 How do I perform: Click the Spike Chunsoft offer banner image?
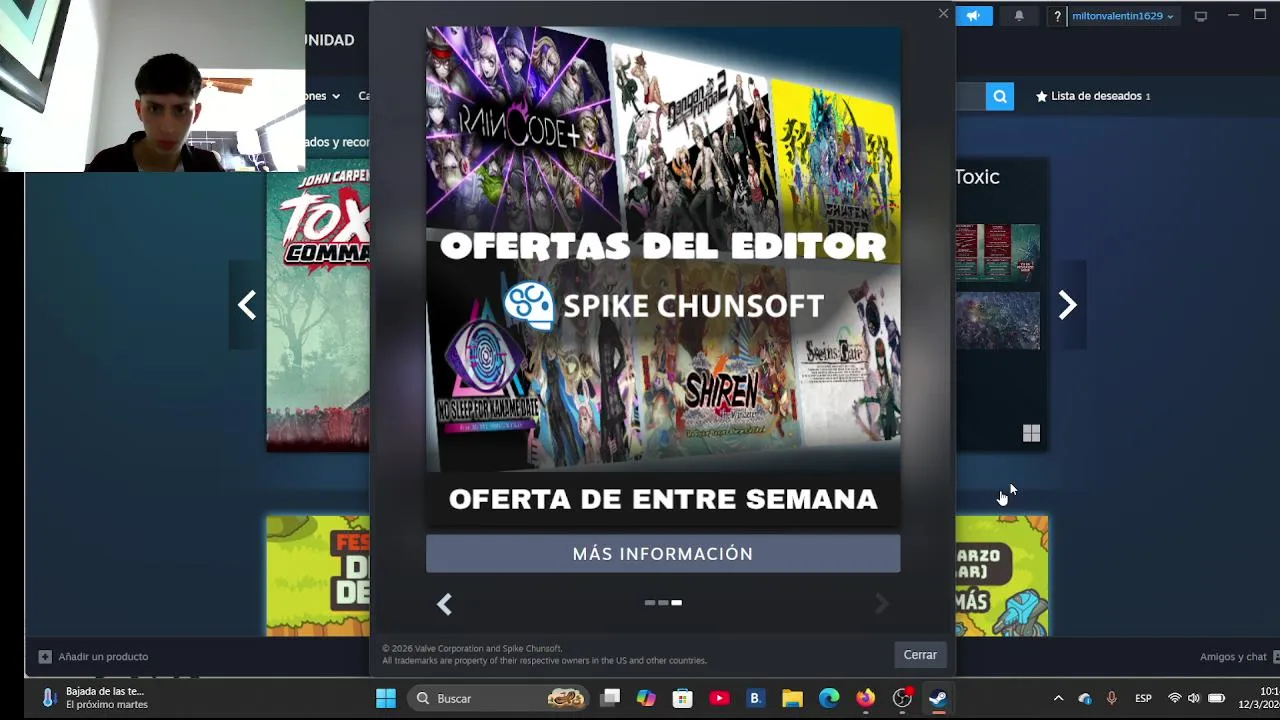coord(663,275)
